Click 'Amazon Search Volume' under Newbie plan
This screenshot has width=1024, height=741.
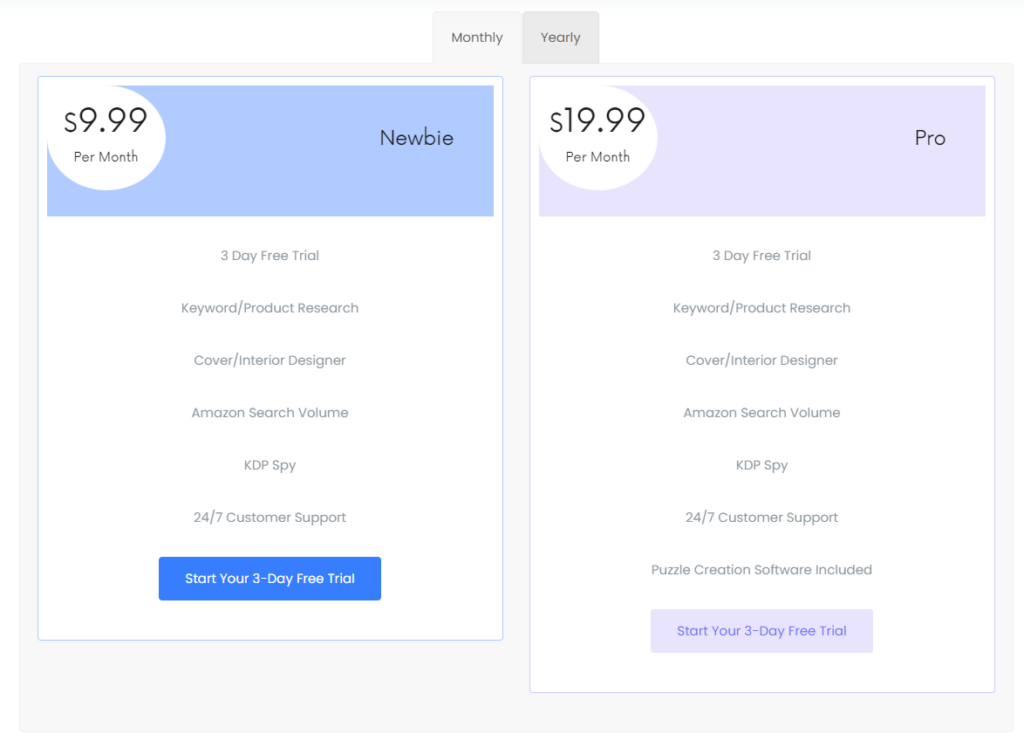(269, 412)
